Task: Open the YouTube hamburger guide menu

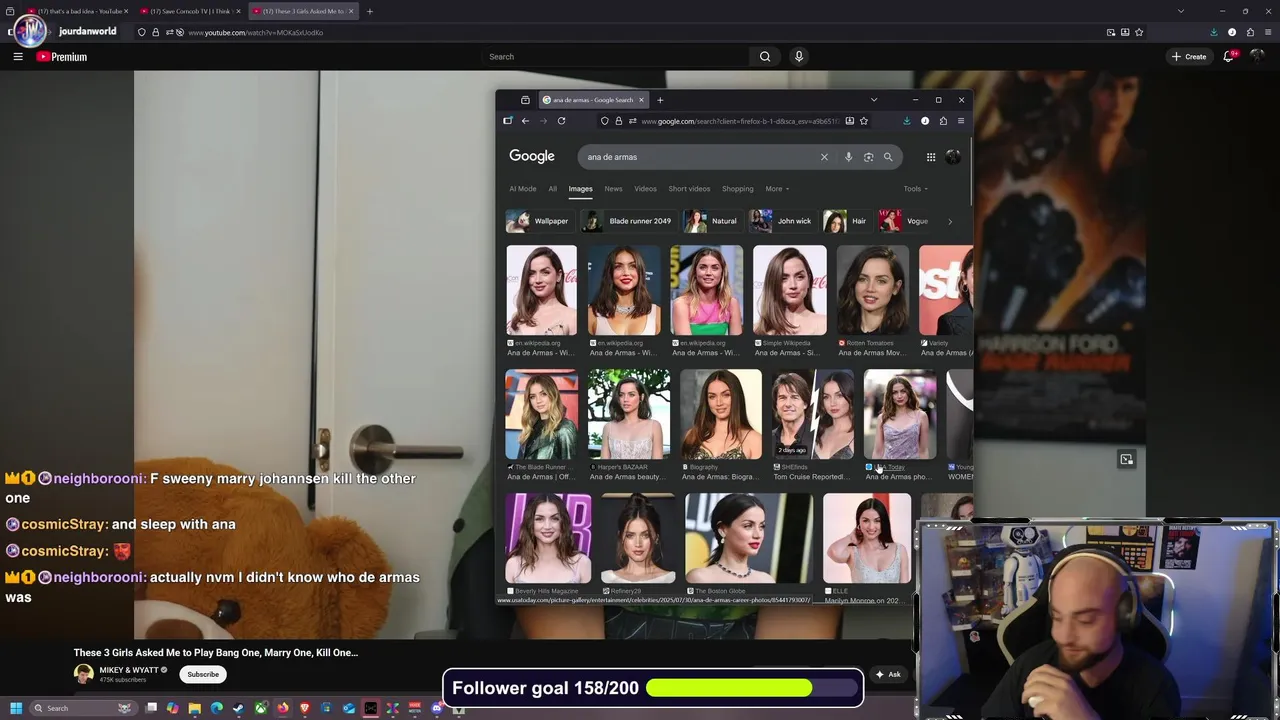Action: (x=18, y=57)
